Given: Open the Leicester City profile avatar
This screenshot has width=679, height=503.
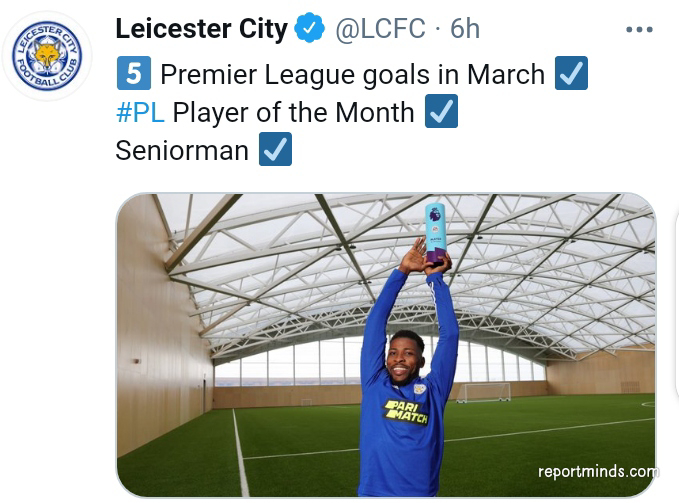Looking at the screenshot, I should coord(47,55).
